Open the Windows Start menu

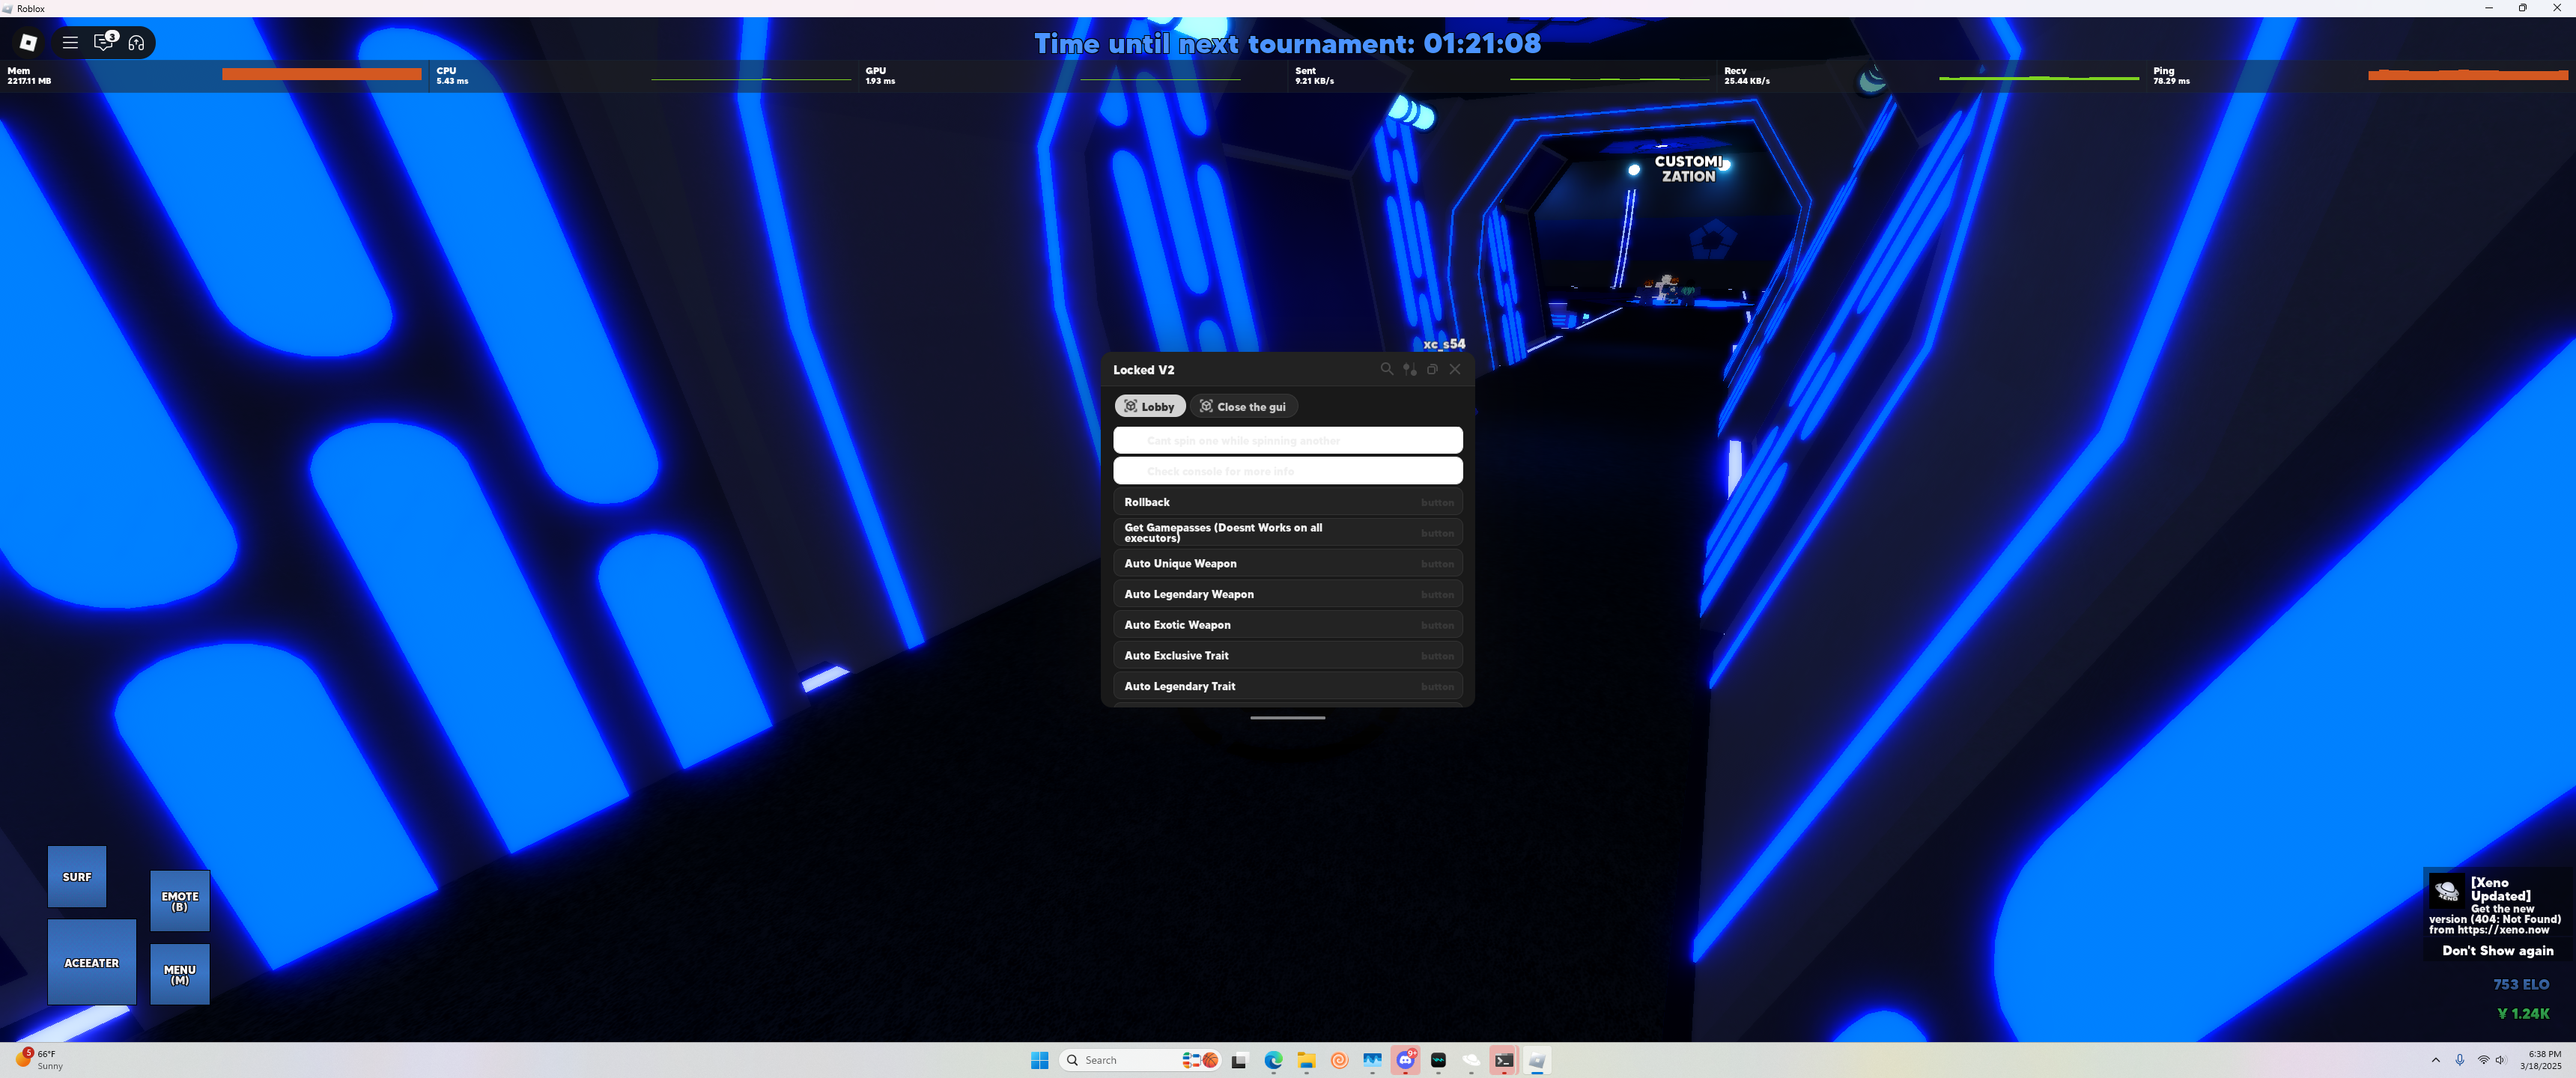(x=1039, y=1060)
